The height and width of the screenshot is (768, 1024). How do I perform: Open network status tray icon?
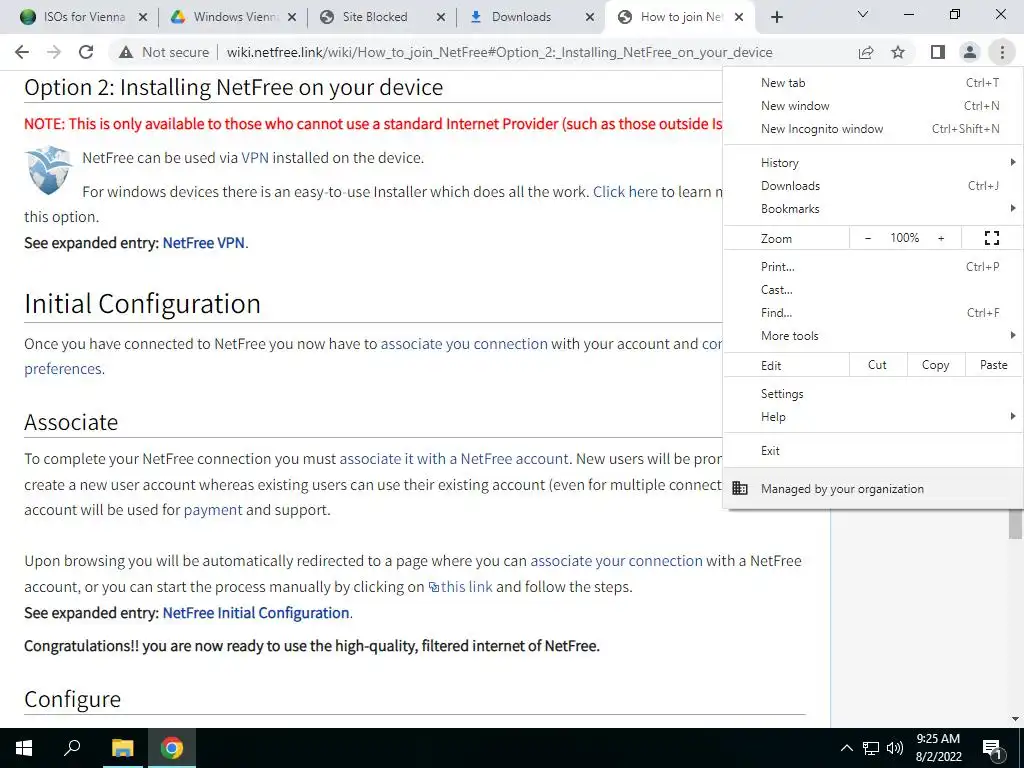pyautogui.click(x=871, y=748)
